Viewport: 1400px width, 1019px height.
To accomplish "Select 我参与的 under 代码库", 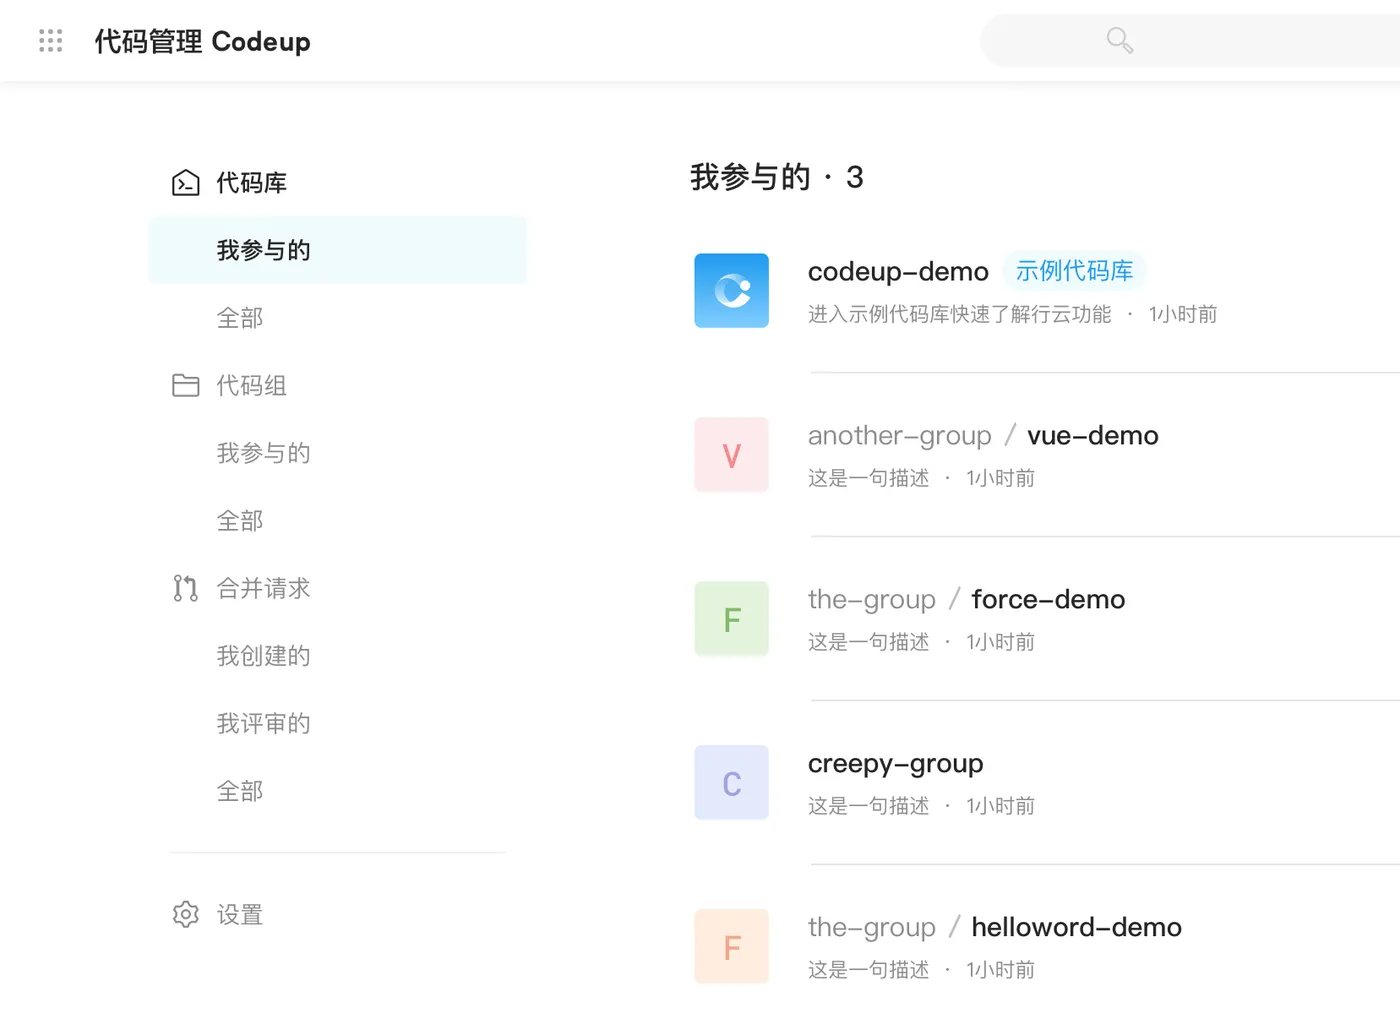I will (337, 250).
